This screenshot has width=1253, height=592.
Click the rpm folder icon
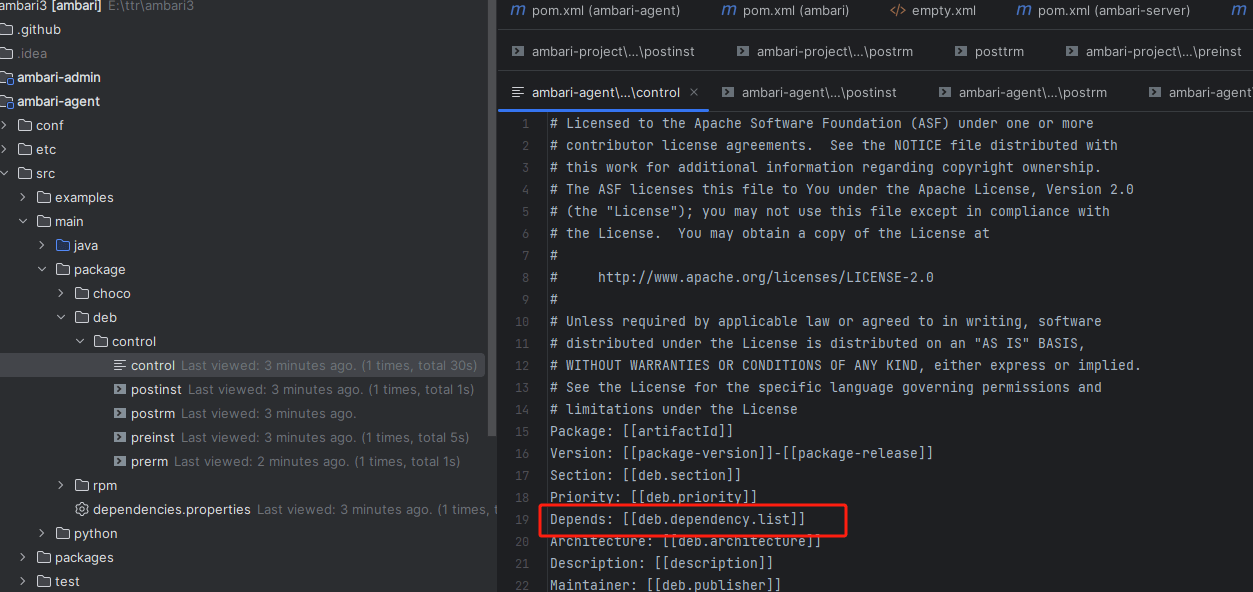coord(82,485)
